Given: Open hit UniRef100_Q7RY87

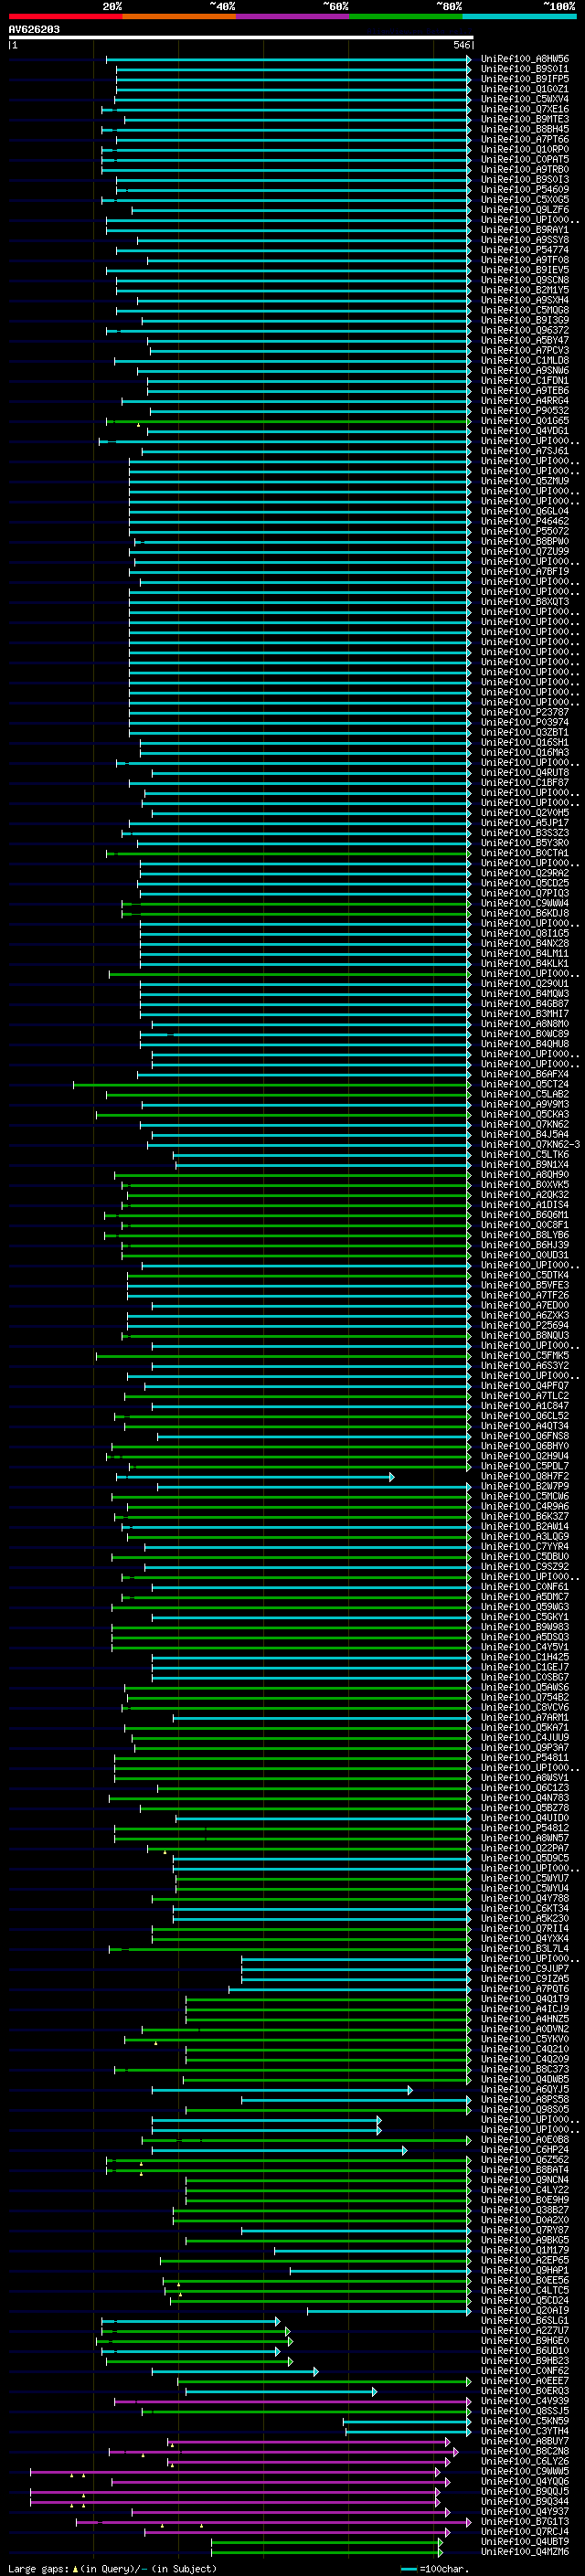Looking at the screenshot, I should coord(525,2231).
